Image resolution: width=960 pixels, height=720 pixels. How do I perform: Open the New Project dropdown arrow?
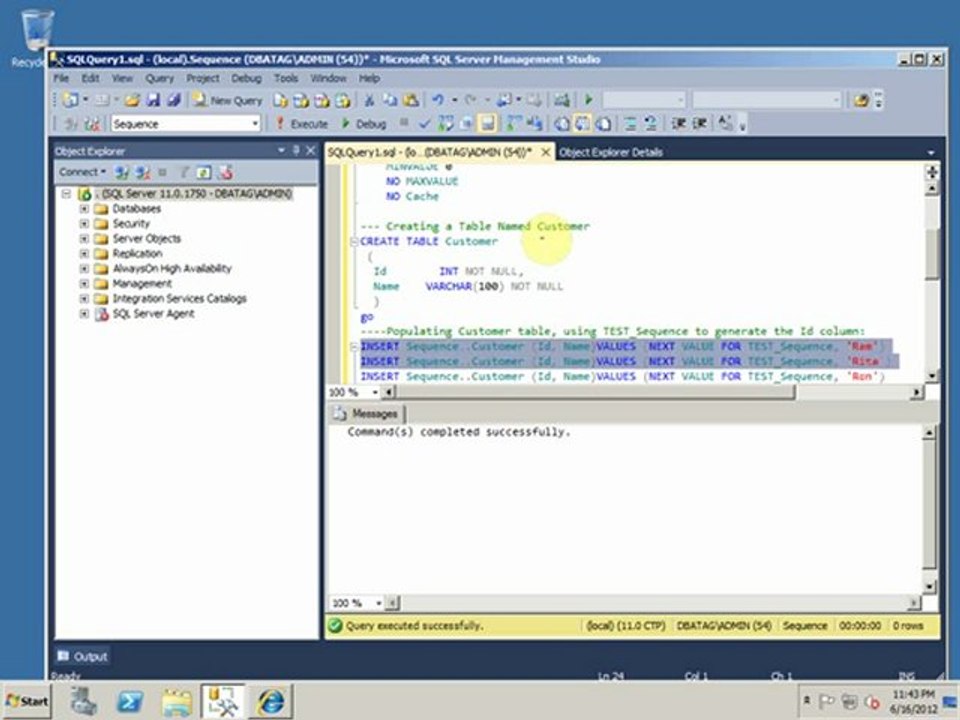point(85,100)
